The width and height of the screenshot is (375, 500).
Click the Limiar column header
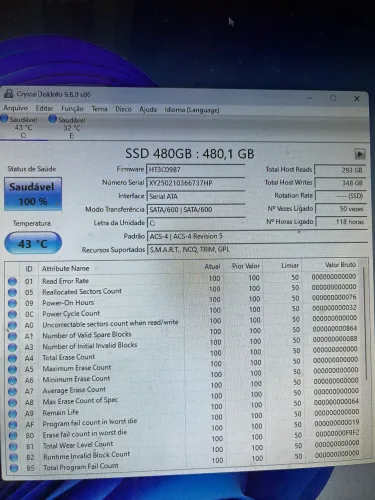tap(290, 265)
